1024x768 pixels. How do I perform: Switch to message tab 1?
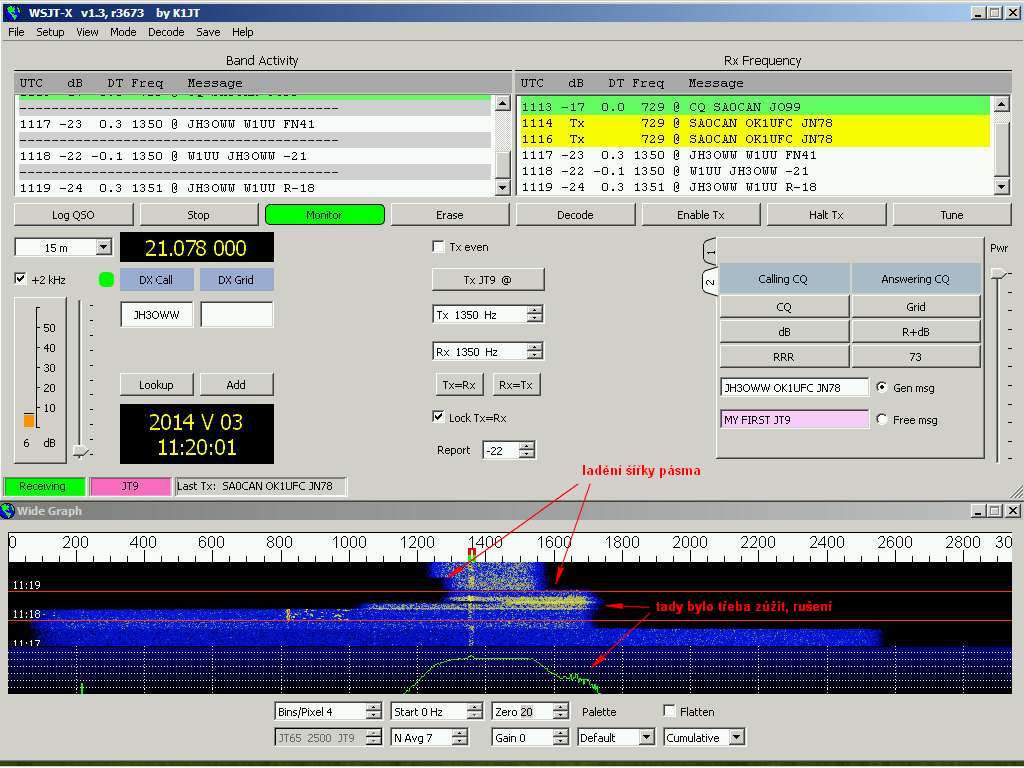[x=710, y=250]
